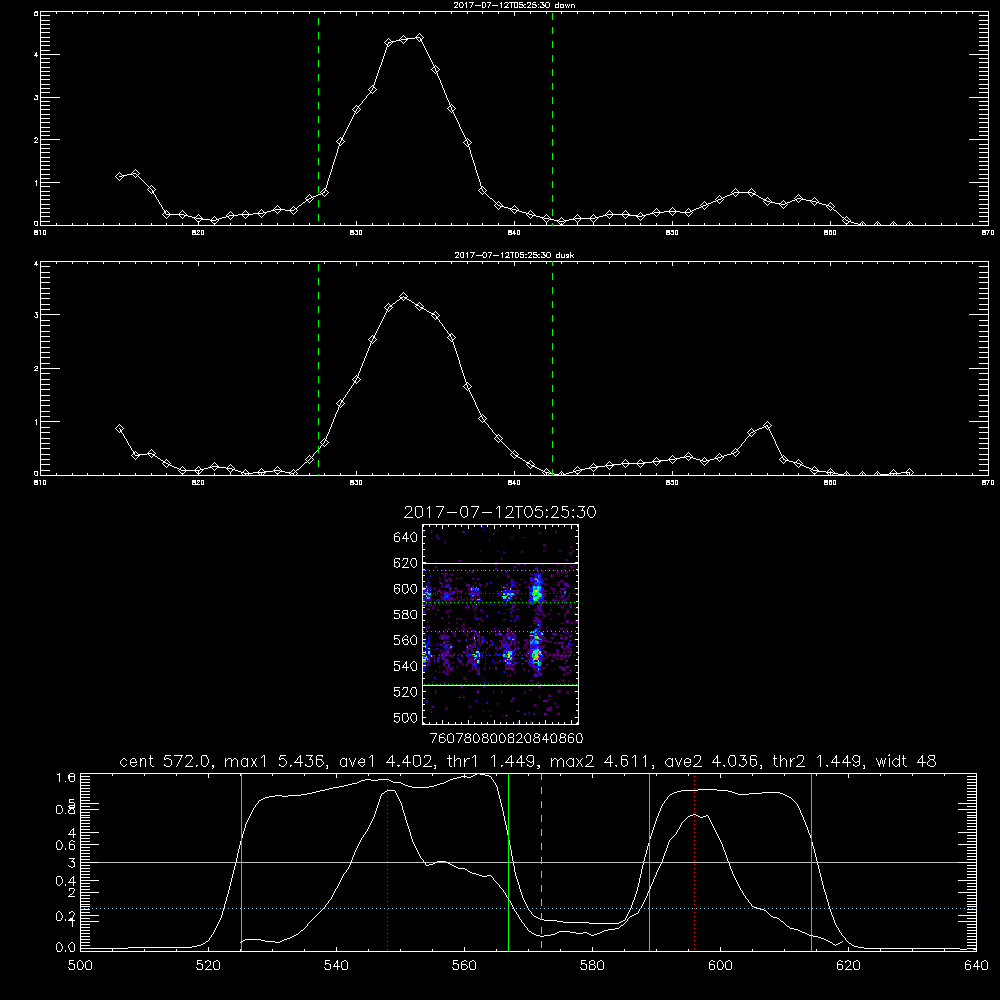Viewport: 1000px width, 1000px height.
Task: Select the 'widt 48' value in stats line
Action: coord(906,761)
